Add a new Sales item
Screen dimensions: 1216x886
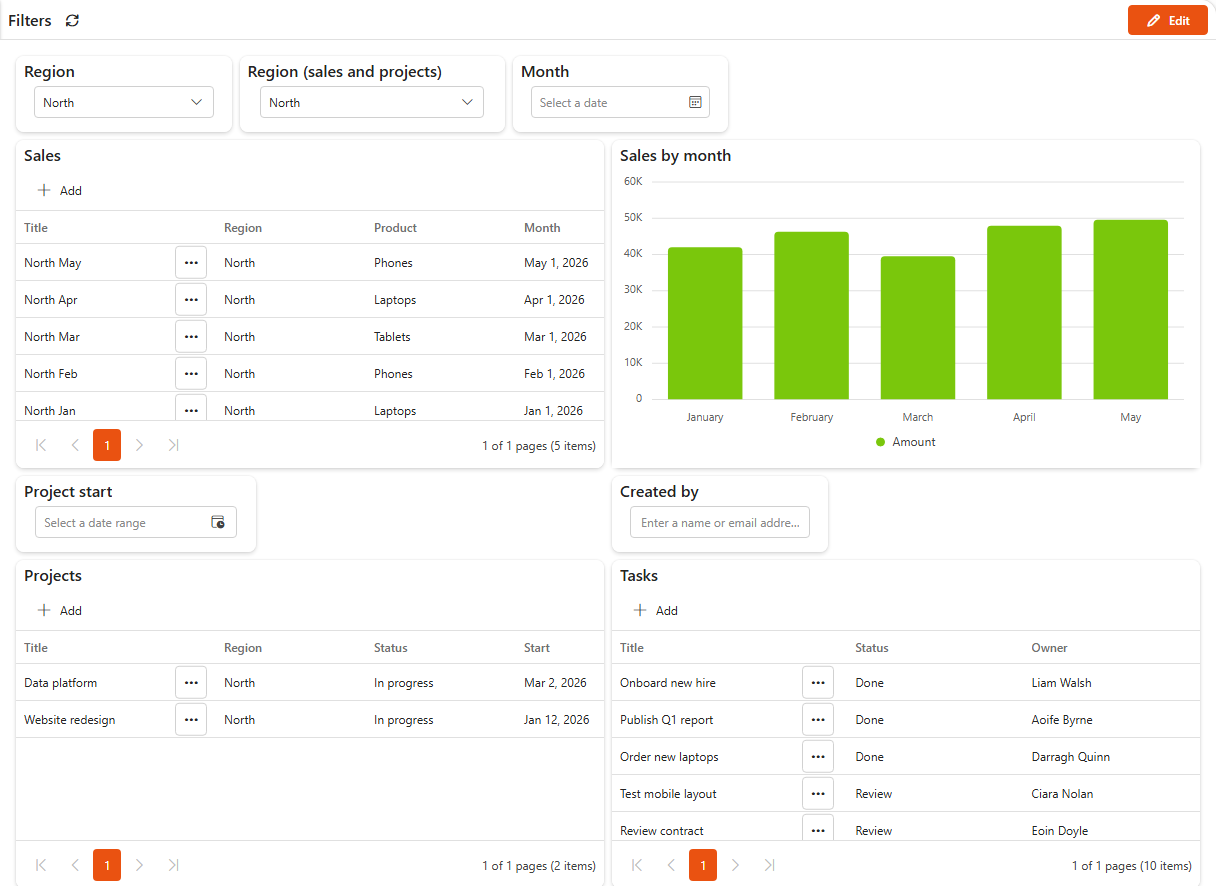[60, 190]
